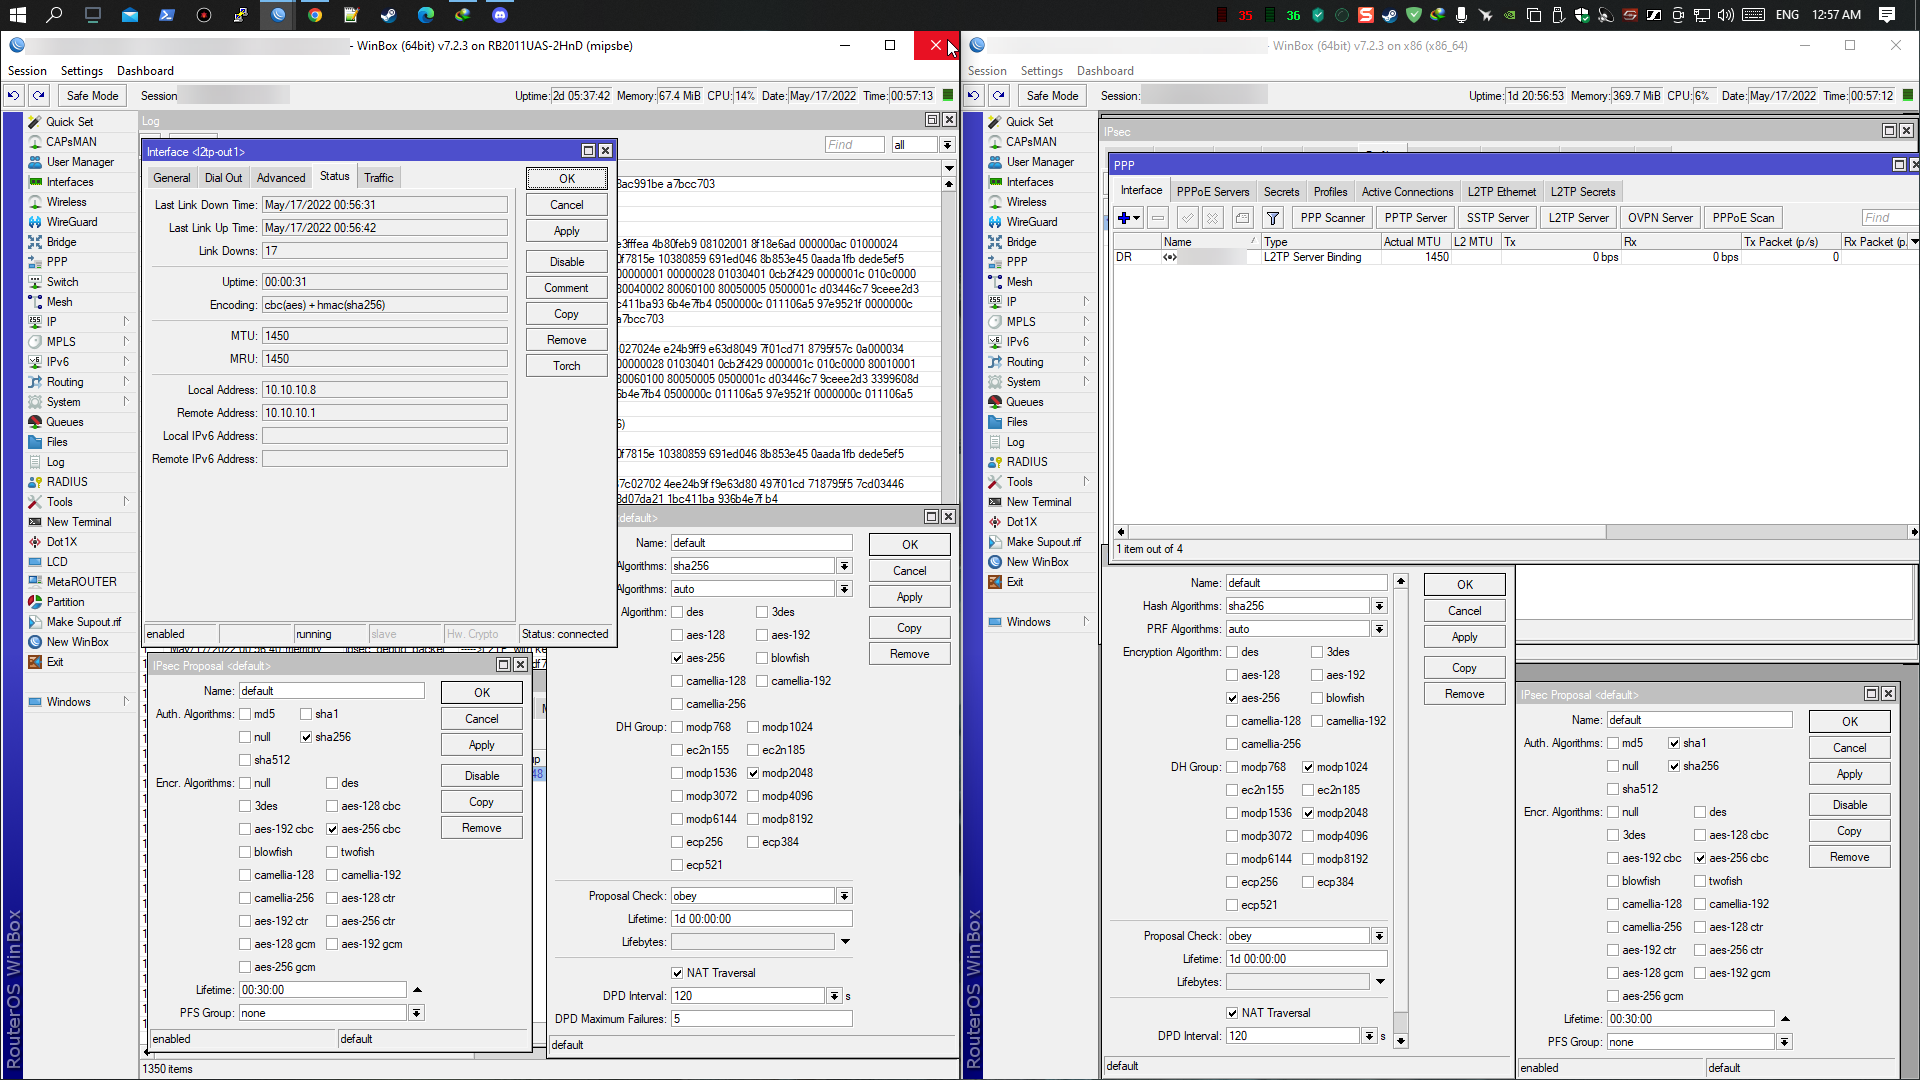Open Partition in left WinBox sidebar
1920x1080 pixels.
click(65, 601)
